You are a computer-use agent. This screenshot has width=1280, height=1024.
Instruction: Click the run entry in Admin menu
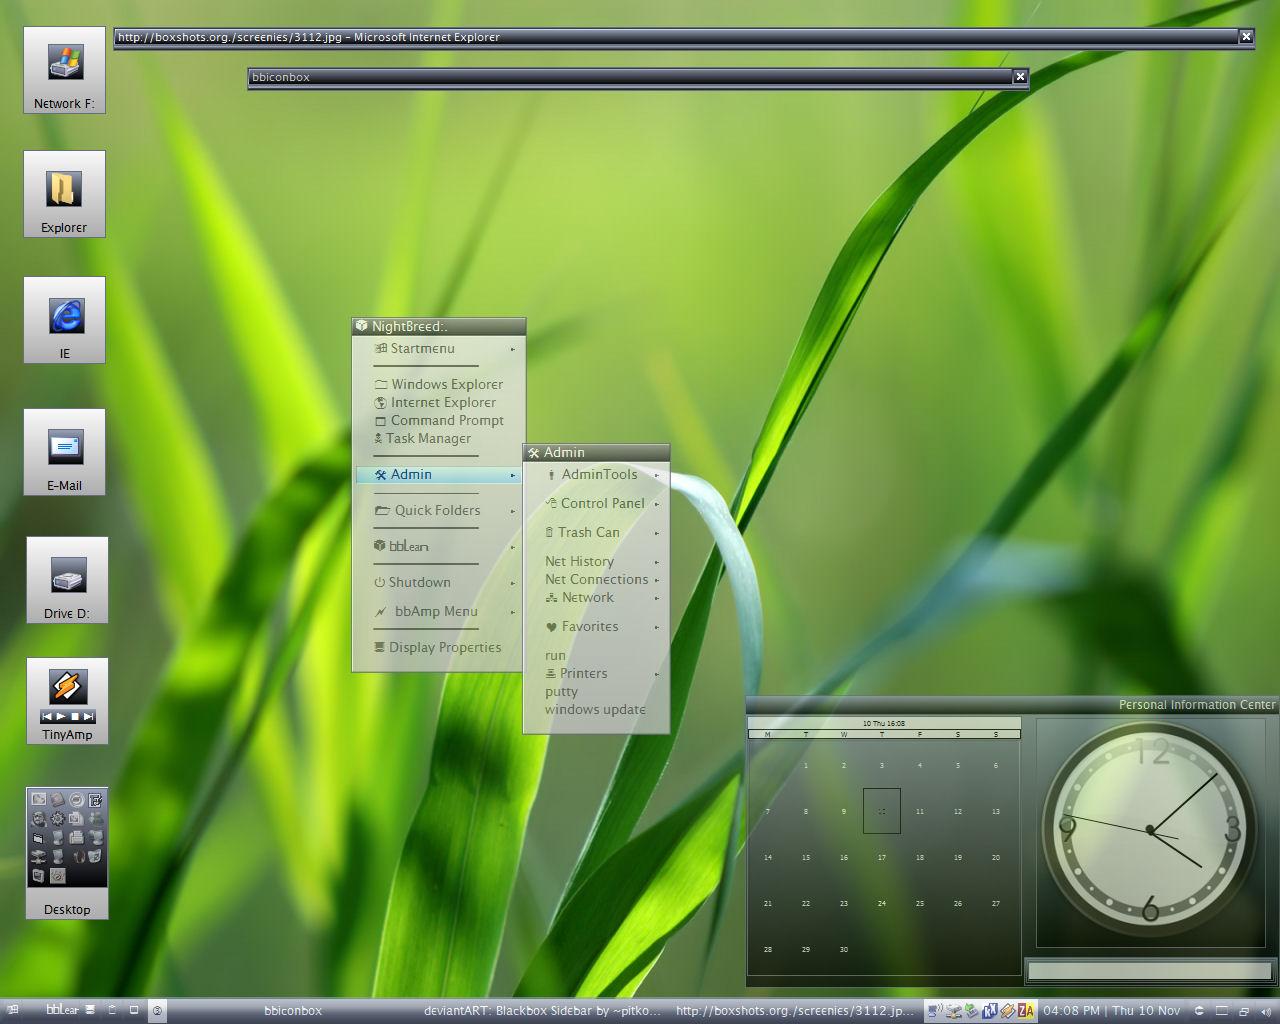[596, 655]
